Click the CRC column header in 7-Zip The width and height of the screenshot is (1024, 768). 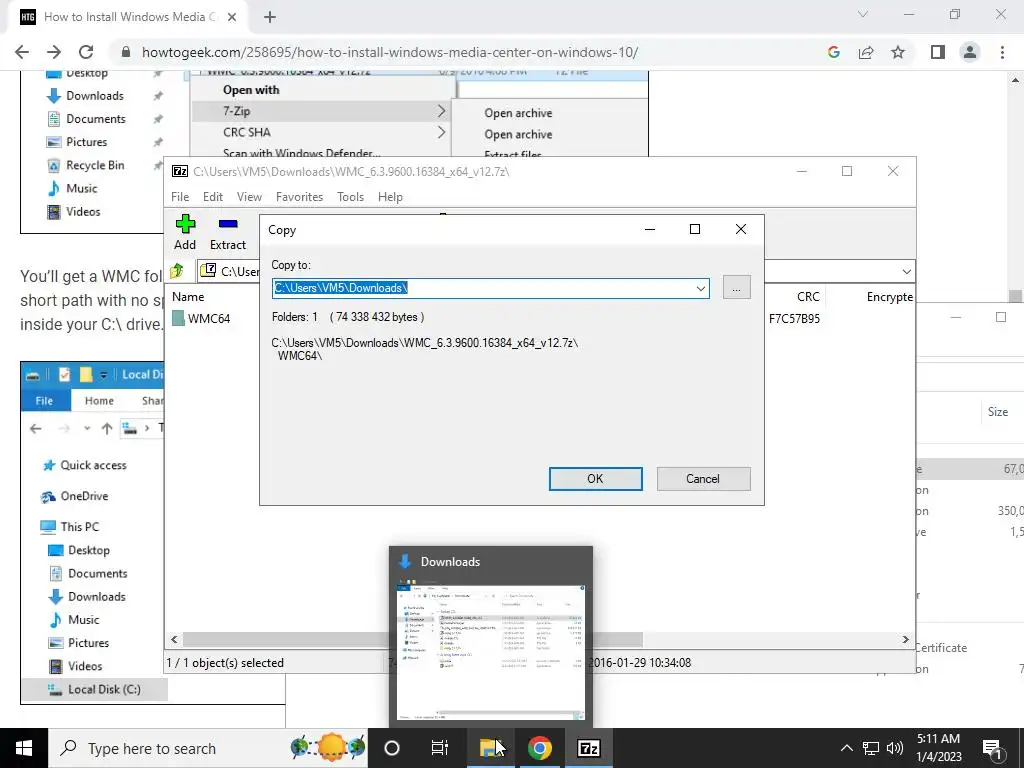tap(808, 296)
